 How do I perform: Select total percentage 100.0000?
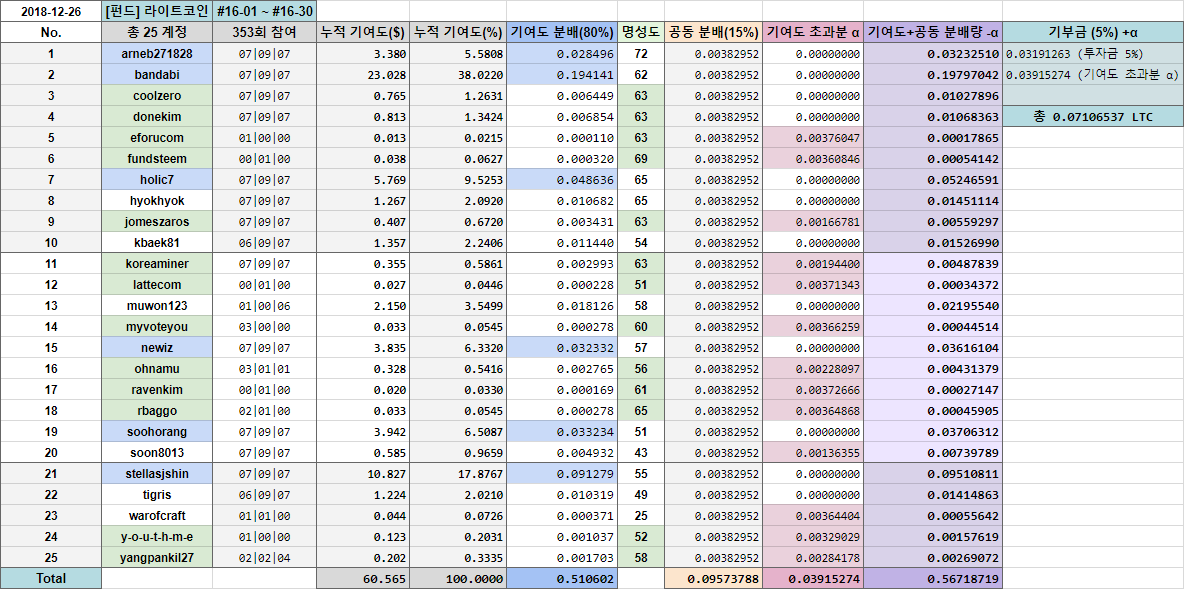(458, 578)
